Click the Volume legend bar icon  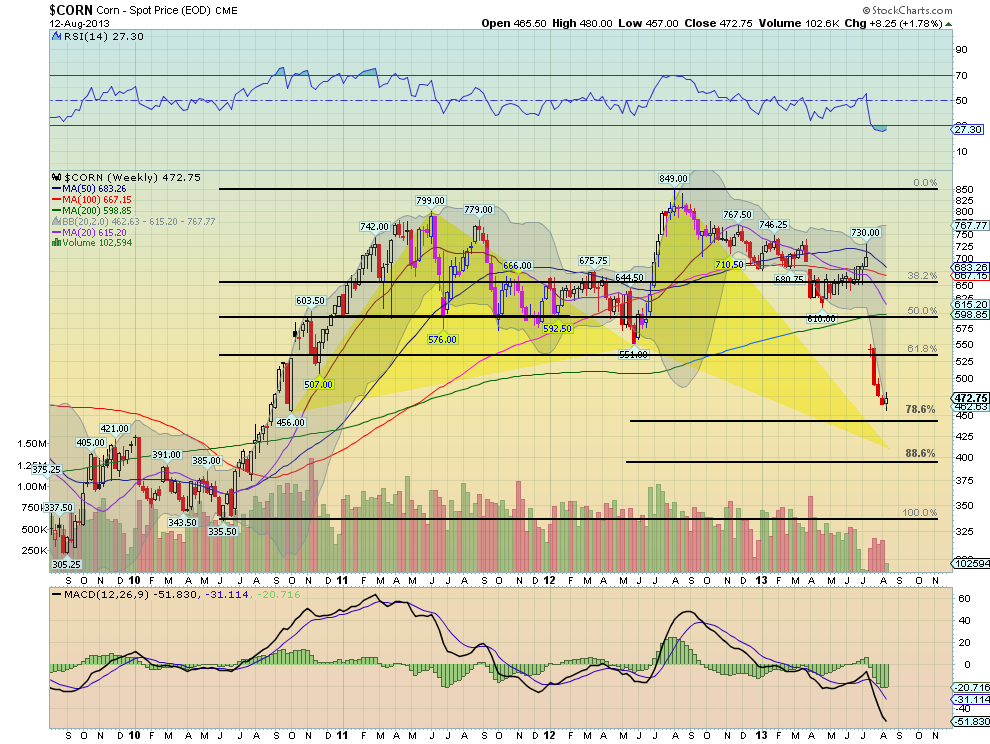coord(56,243)
